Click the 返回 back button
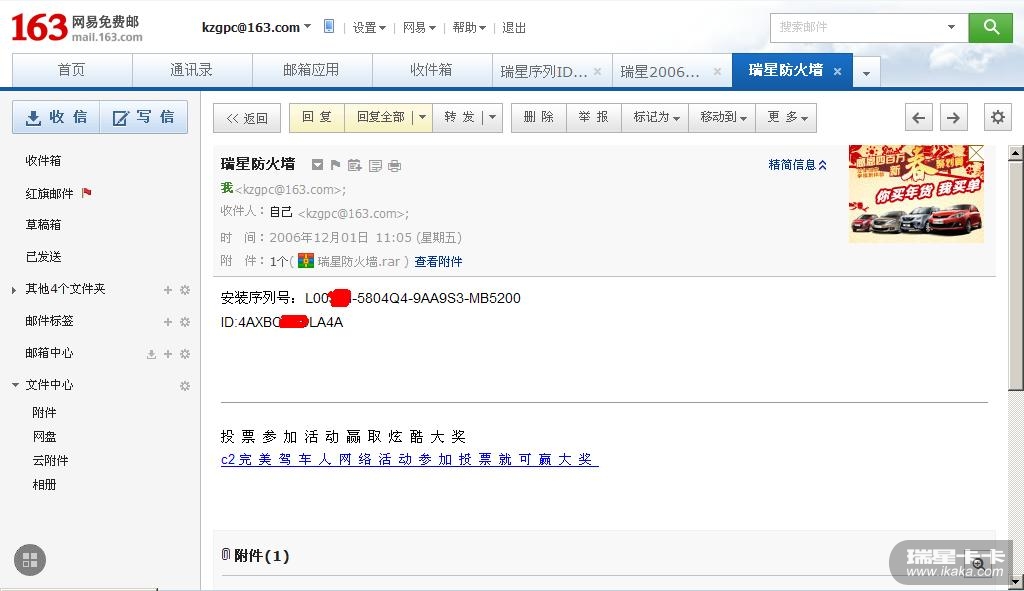This screenshot has height=591, width=1024. [247, 118]
